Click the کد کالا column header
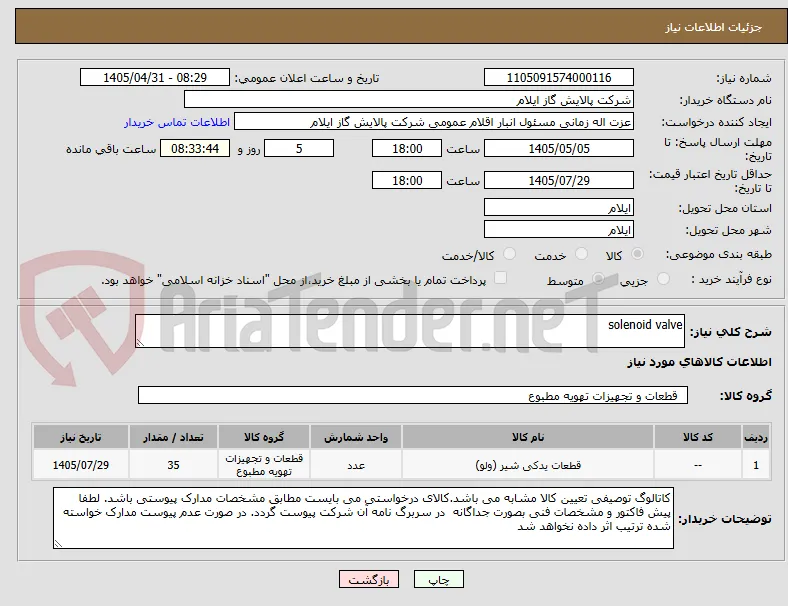This screenshot has width=788, height=606. (698, 437)
